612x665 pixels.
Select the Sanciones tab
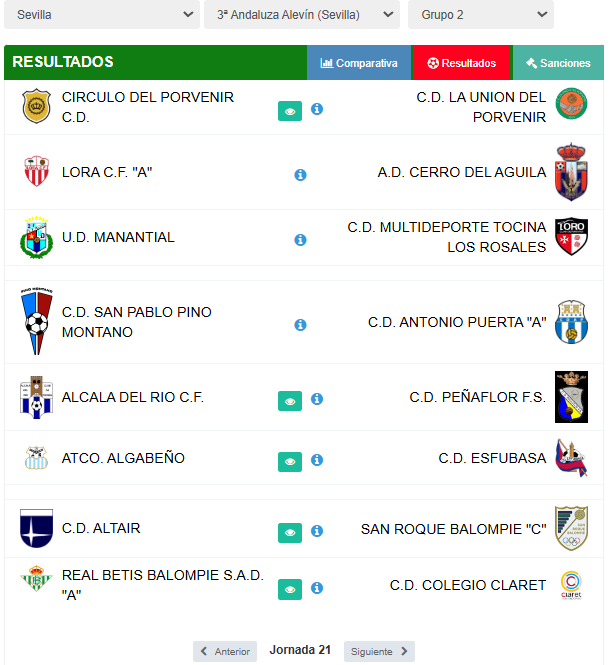click(x=558, y=63)
